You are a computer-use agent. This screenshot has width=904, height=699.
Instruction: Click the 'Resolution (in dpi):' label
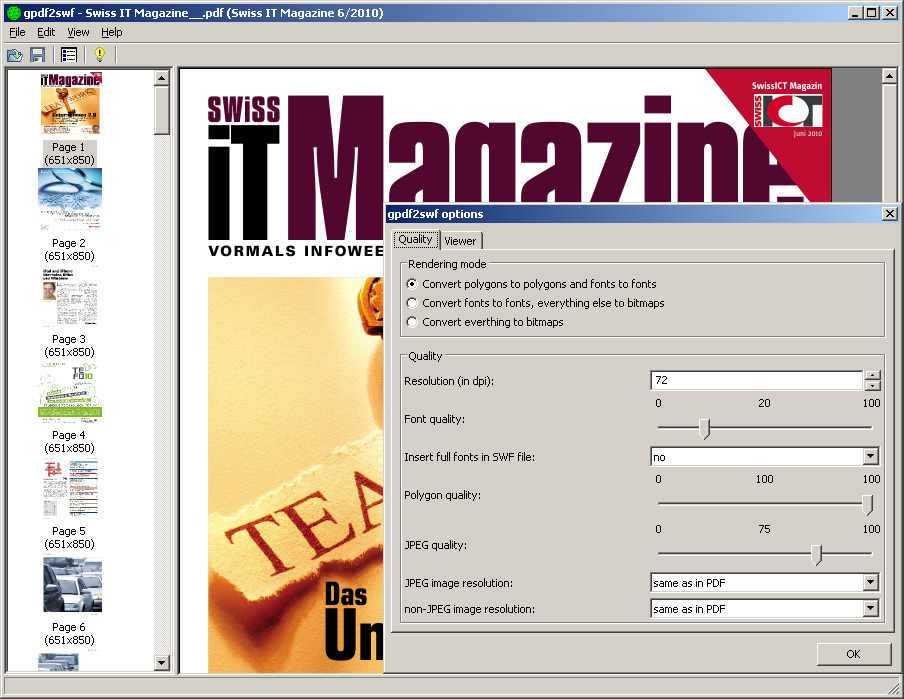click(449, 381)
